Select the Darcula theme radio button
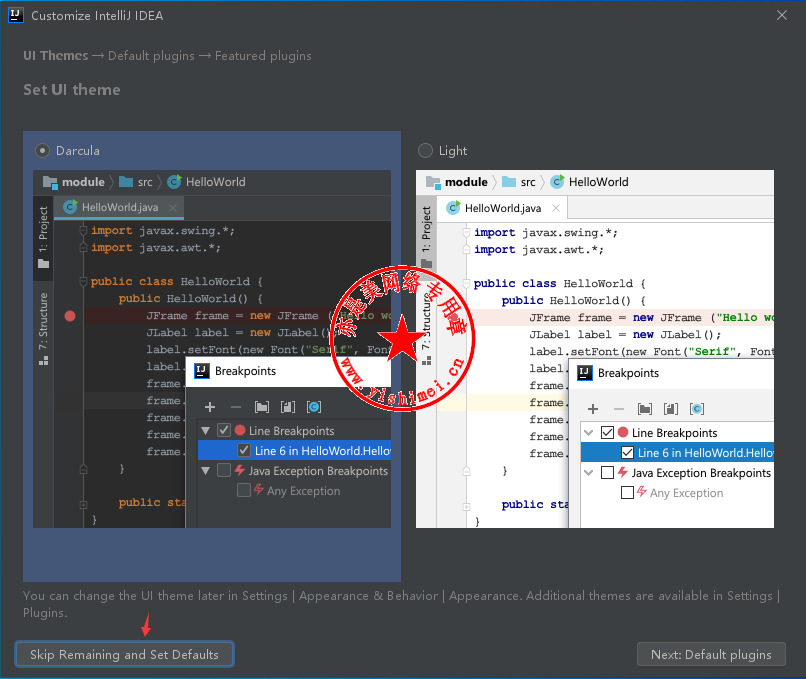This screenshot has height=679, width=806. click(42, 151)
